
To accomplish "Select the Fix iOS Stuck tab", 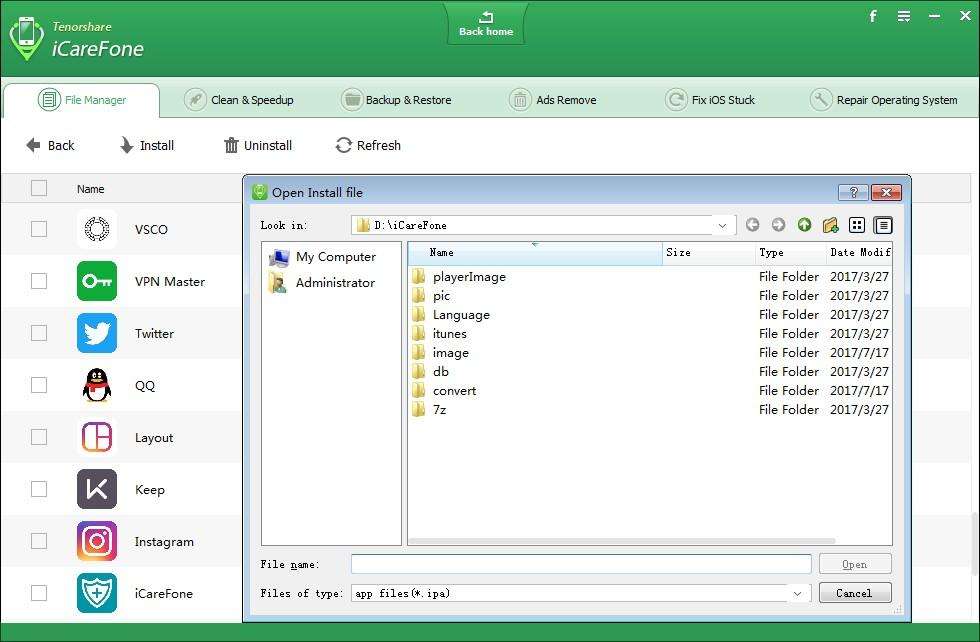I will (710, 100).
